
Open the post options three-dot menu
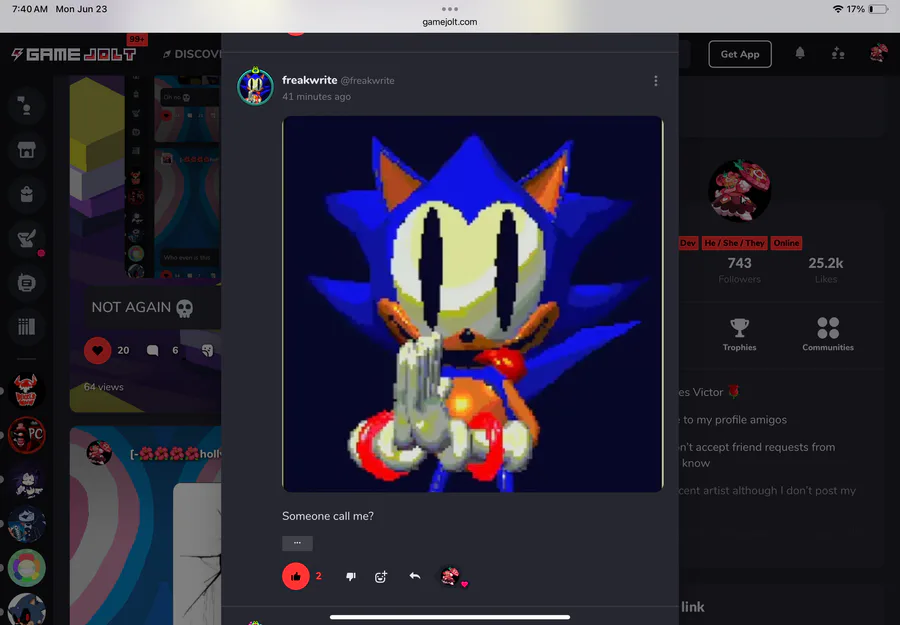[x=655, y=81]
